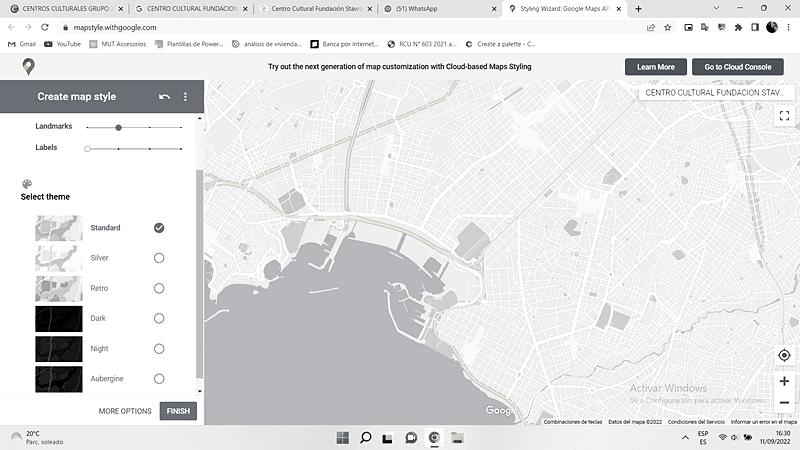Viewport: 800px width, 450px height.
Task: Click the Google Maps pin logo
Action: [x=29, y=66]
